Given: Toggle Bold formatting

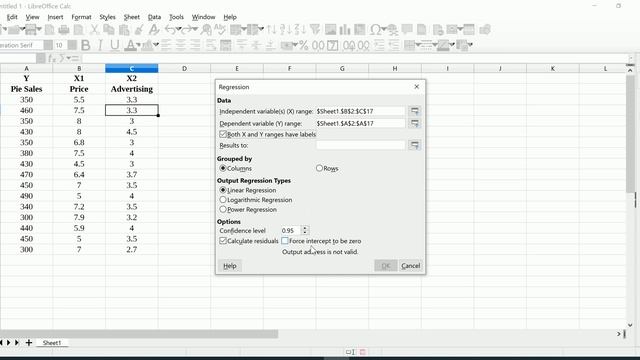Looking at the screenshot, I should tap(85, 45).
